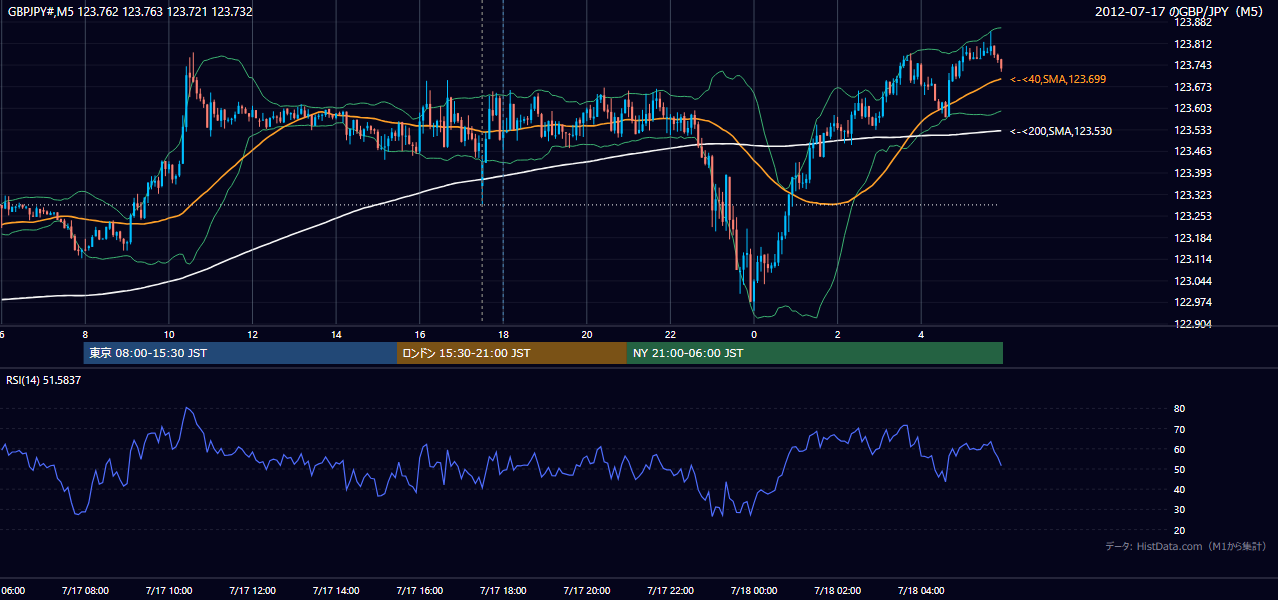Click price axis label 123.044

(x=1191, y=281)
